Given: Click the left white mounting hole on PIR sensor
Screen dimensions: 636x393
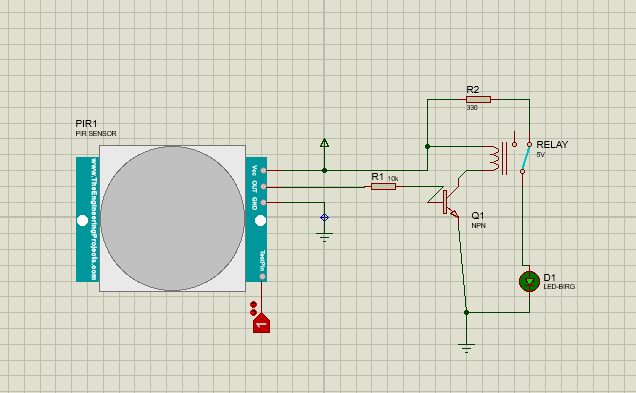Looking at the screenshot, I should (x=82, y=220).
